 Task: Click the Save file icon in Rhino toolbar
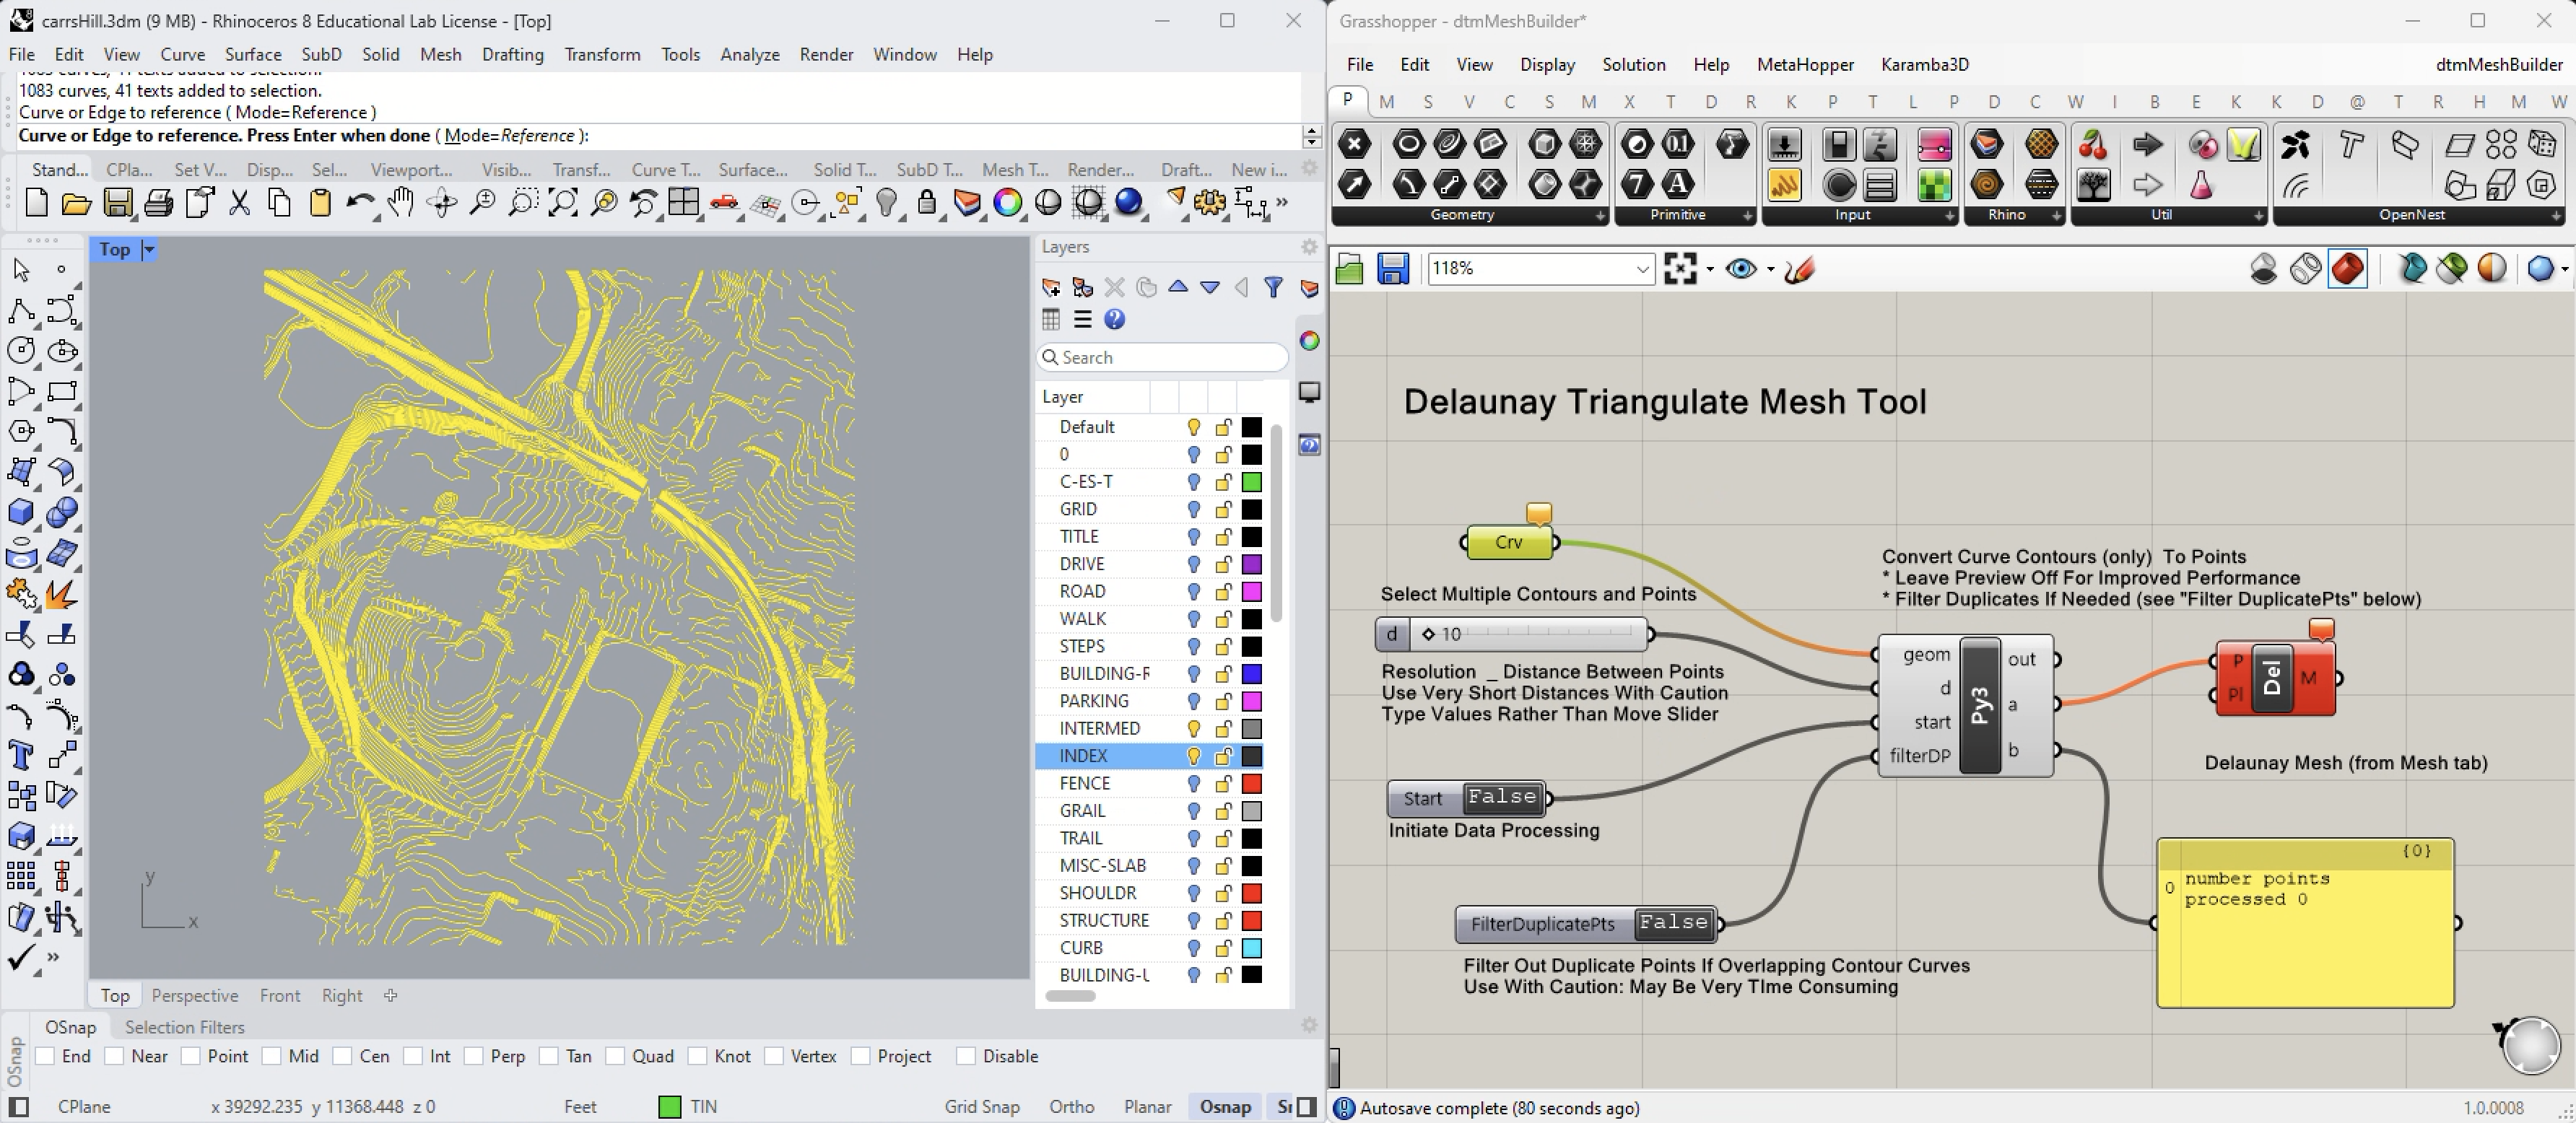click(x=118, y=203)
